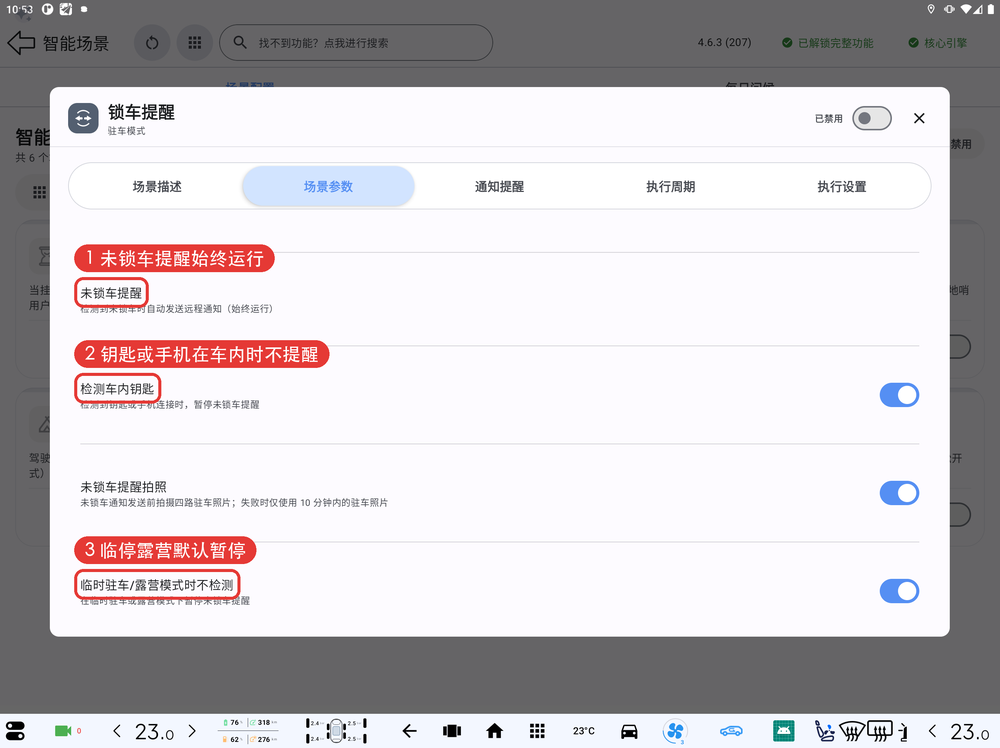The width and height of the screenshot is (1000, 748).
Task: Open the fan climate control icon
Action: (x=675, y=731)
